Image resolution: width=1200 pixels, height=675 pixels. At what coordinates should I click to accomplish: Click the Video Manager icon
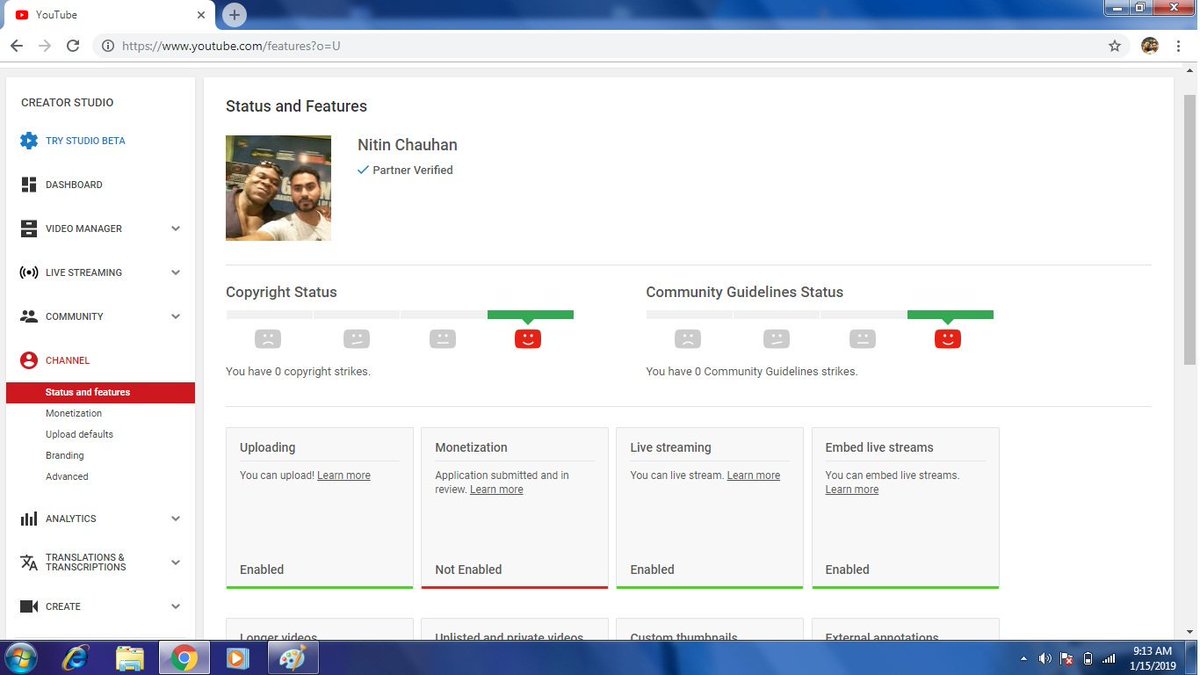[x=29, y=229]
